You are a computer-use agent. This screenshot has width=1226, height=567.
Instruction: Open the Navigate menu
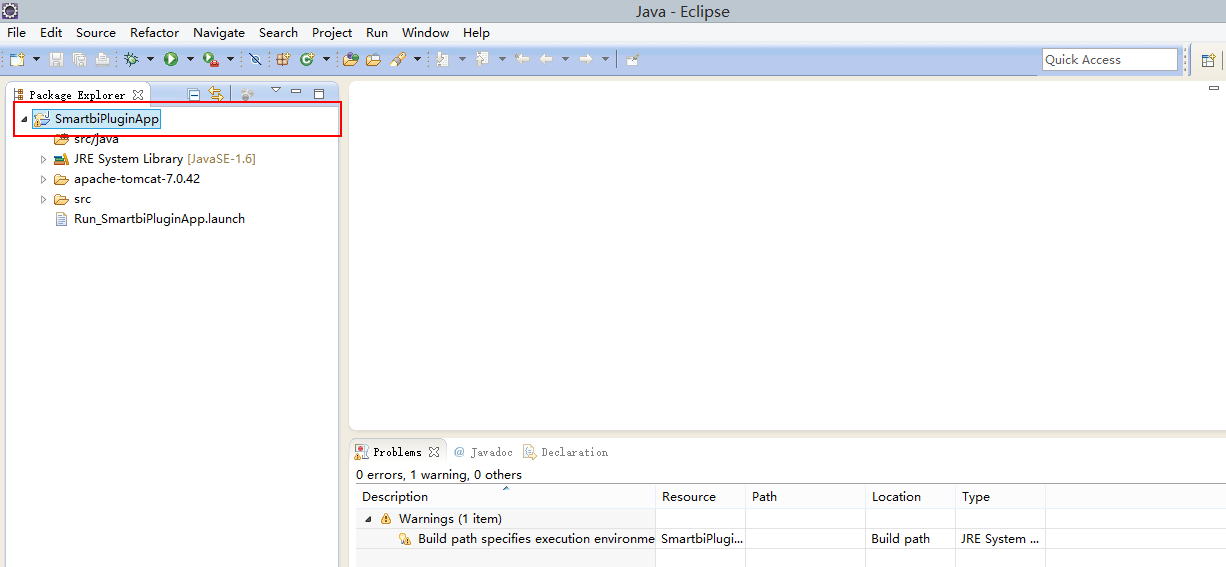(x=219, y=32)
